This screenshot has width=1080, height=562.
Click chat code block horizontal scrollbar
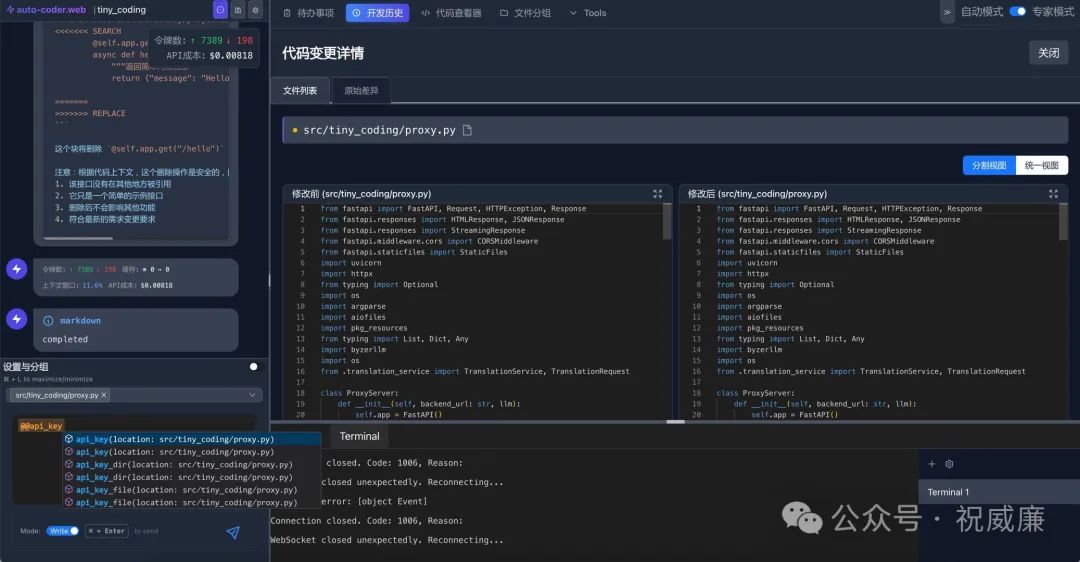pyautogui.click(x=78, y=238)
